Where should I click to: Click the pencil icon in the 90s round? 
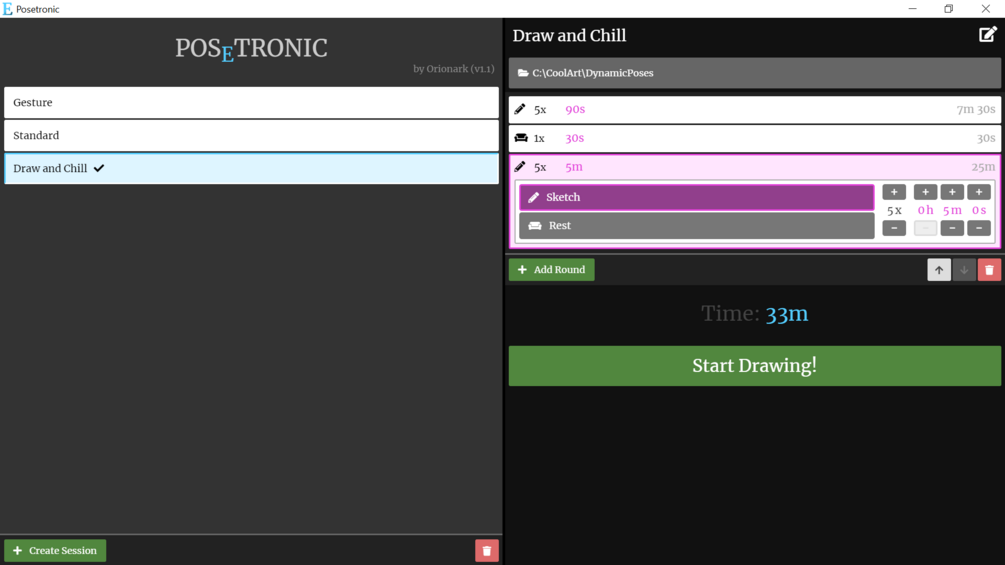tap(520, 110)
